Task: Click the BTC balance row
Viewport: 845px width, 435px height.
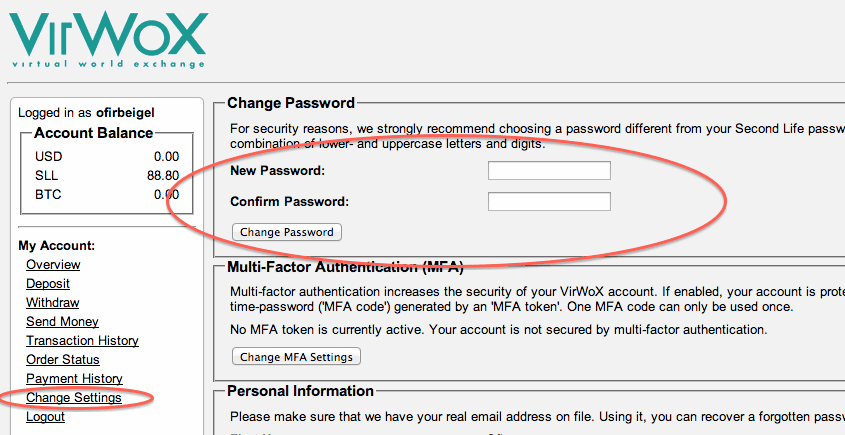Action: (106, 195)
